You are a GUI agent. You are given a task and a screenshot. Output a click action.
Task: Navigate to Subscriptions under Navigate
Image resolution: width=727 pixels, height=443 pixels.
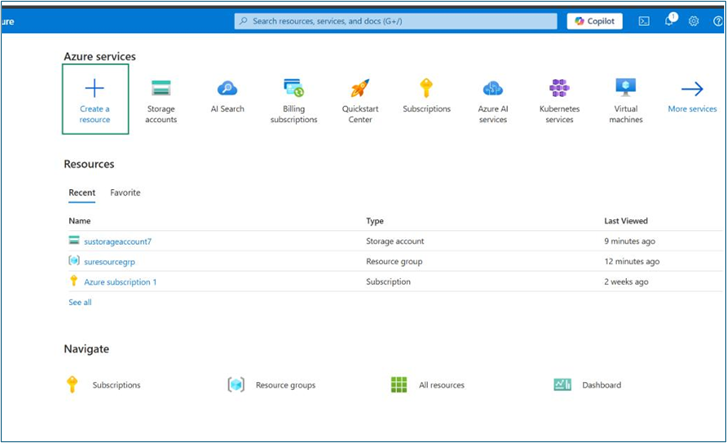(116, 385)
